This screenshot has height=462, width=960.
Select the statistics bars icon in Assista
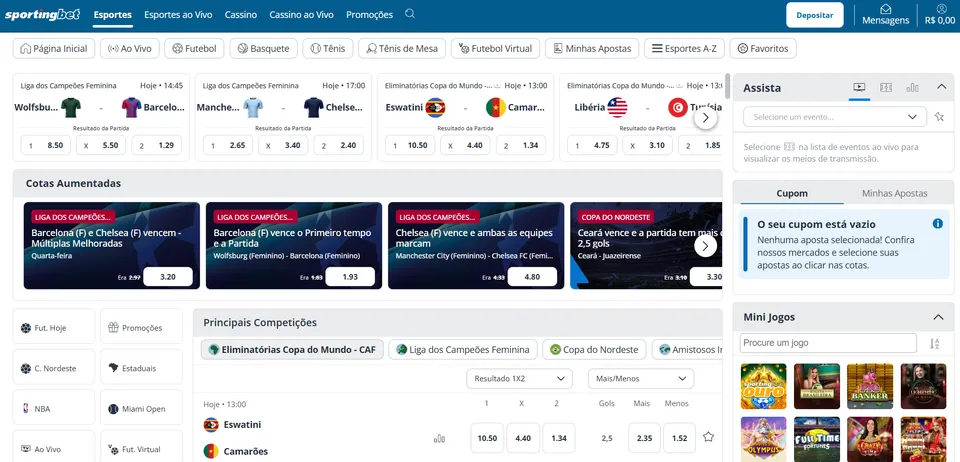[x=912, y=88]
